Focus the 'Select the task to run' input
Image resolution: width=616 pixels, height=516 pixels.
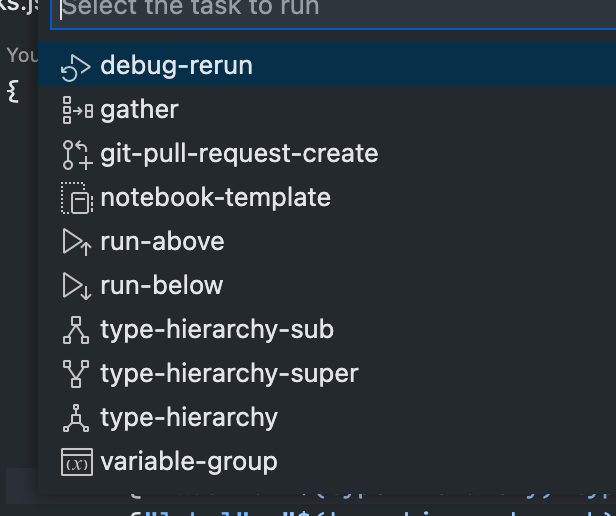330,10
